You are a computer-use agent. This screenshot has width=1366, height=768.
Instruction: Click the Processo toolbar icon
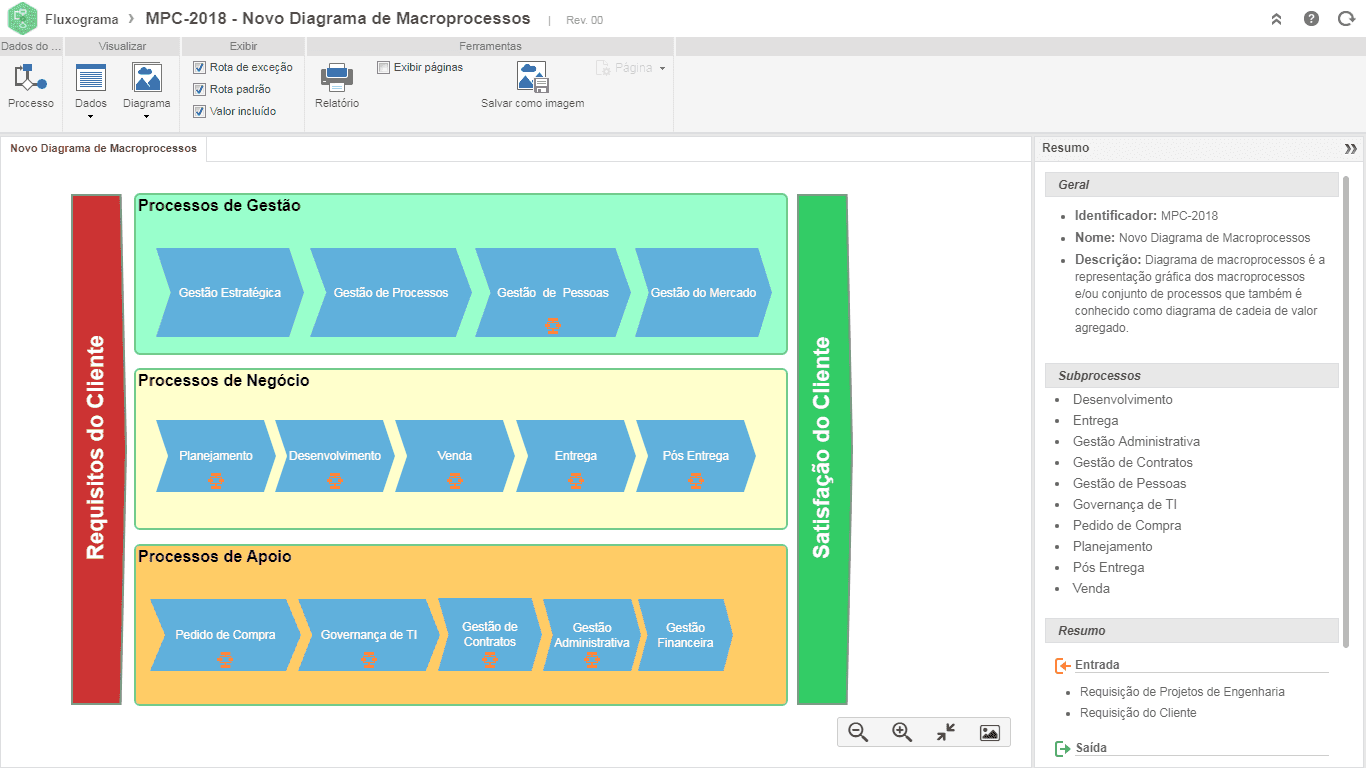(30, 78)
